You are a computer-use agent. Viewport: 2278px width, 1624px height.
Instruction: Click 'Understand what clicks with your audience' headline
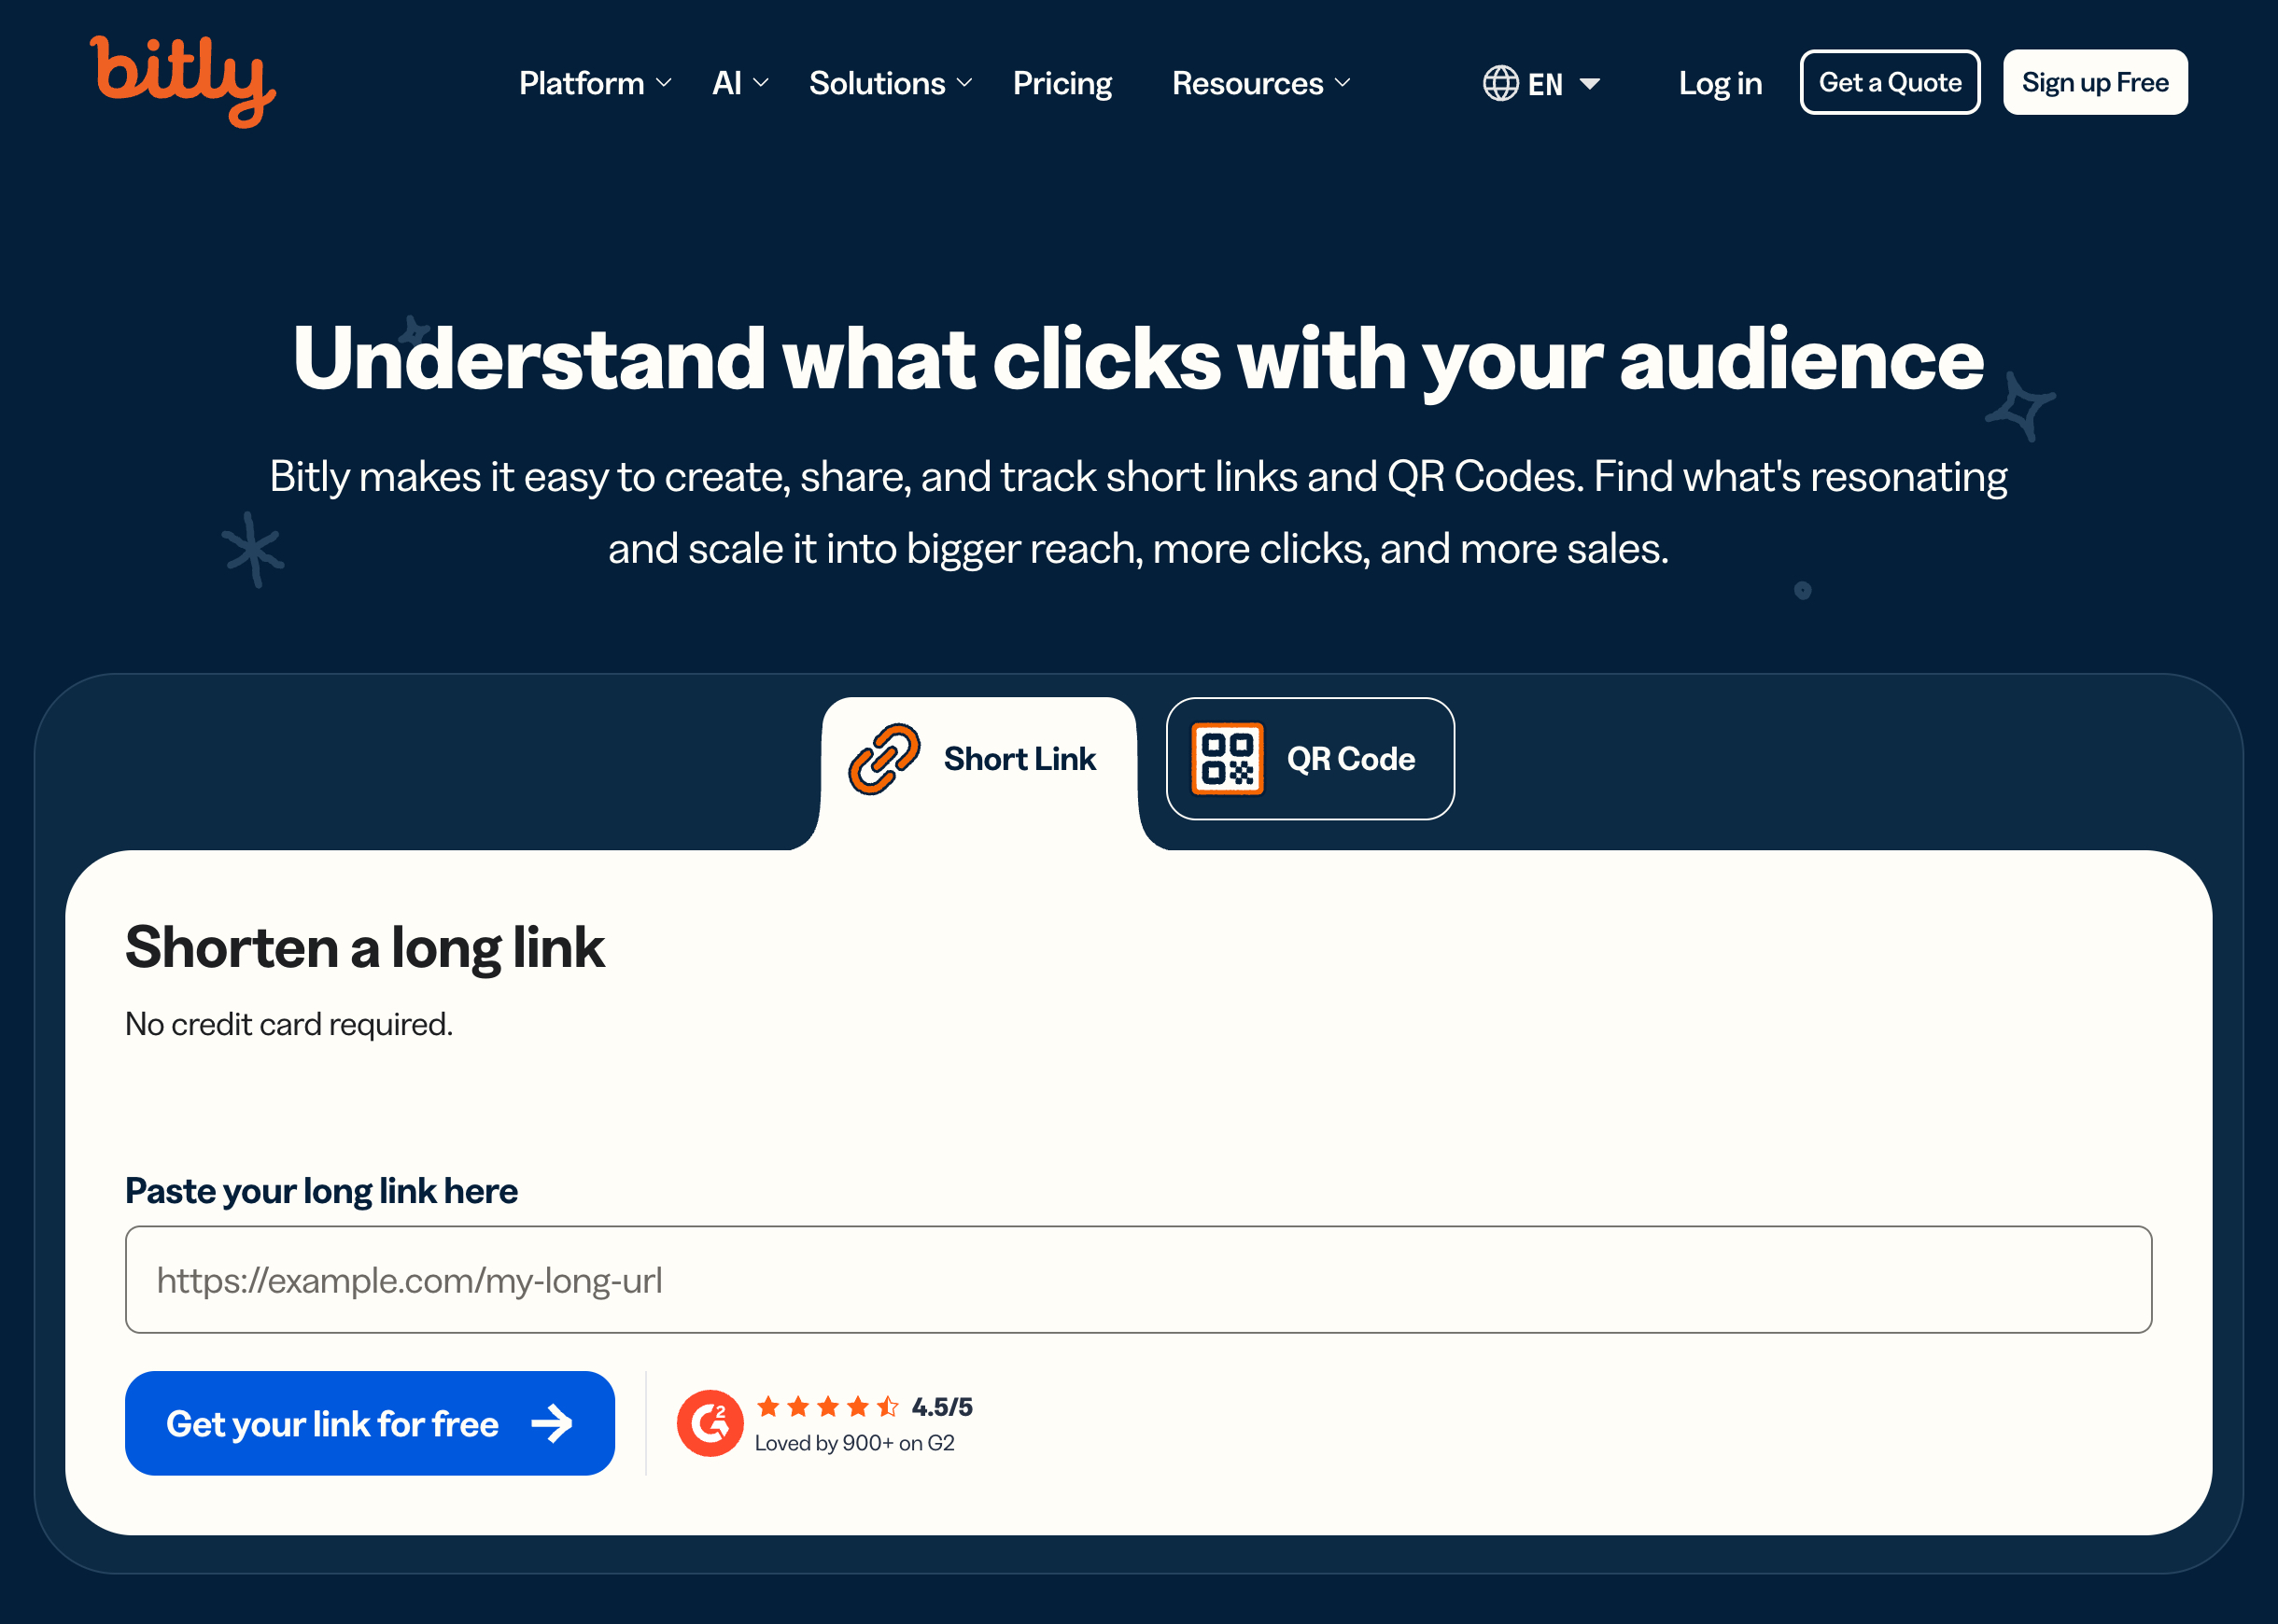click(x=1138, y=360)
